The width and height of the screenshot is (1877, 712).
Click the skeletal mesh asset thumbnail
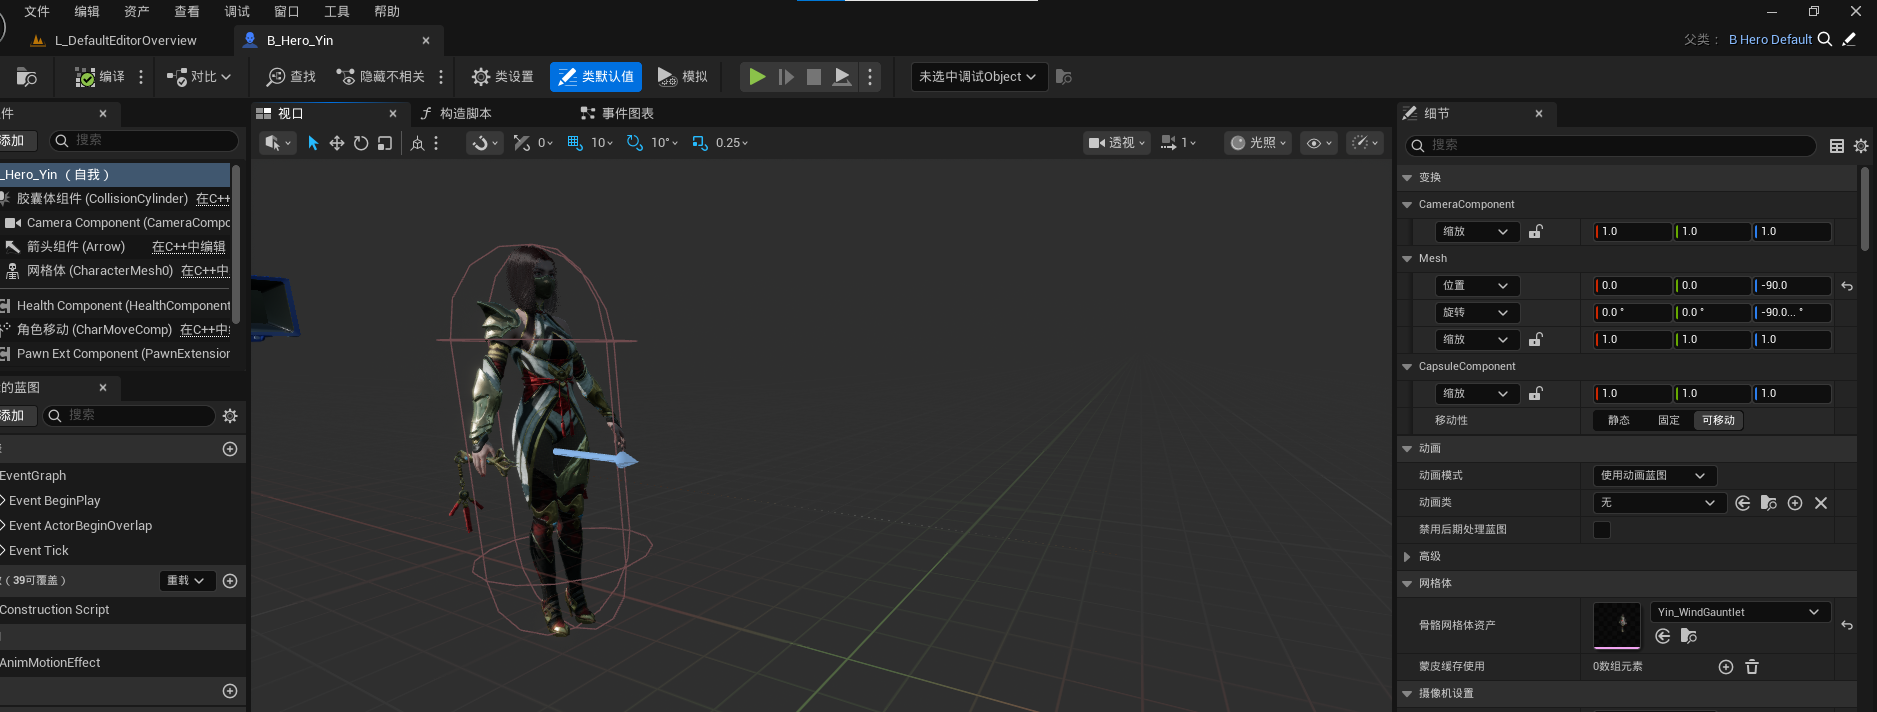pos(1617,625)
